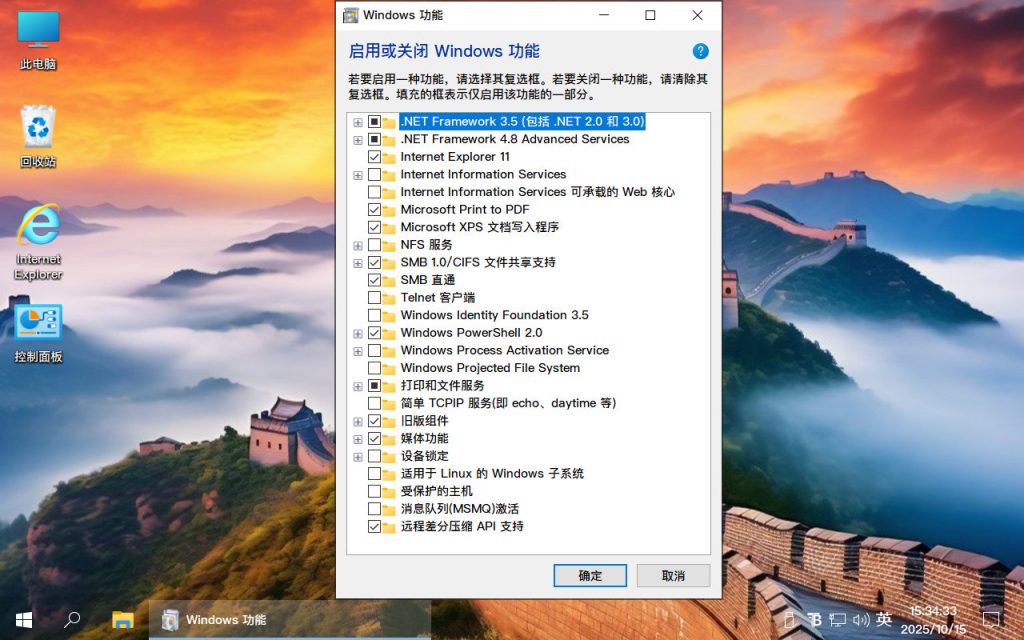Disable SMB 1.0/CIFS 文件共享支持

[375, 263]
